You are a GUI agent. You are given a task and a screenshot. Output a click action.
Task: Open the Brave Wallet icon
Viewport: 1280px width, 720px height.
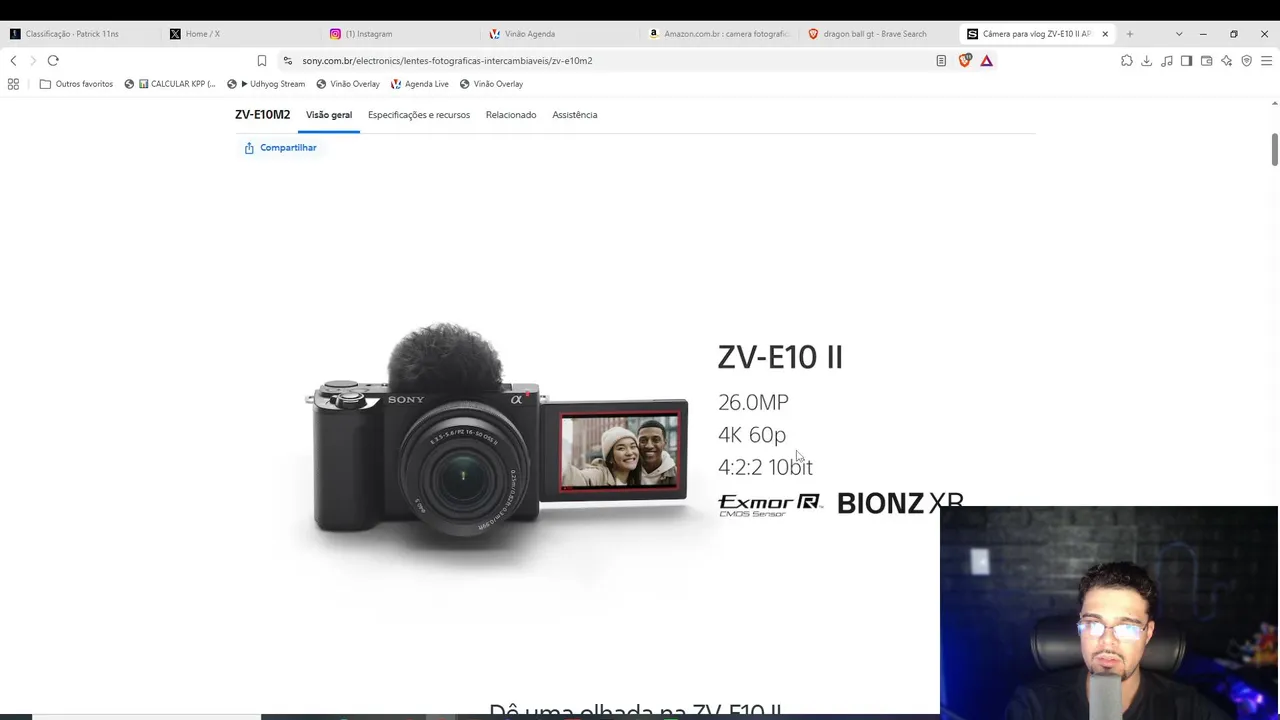click(x=1207, y=61)
